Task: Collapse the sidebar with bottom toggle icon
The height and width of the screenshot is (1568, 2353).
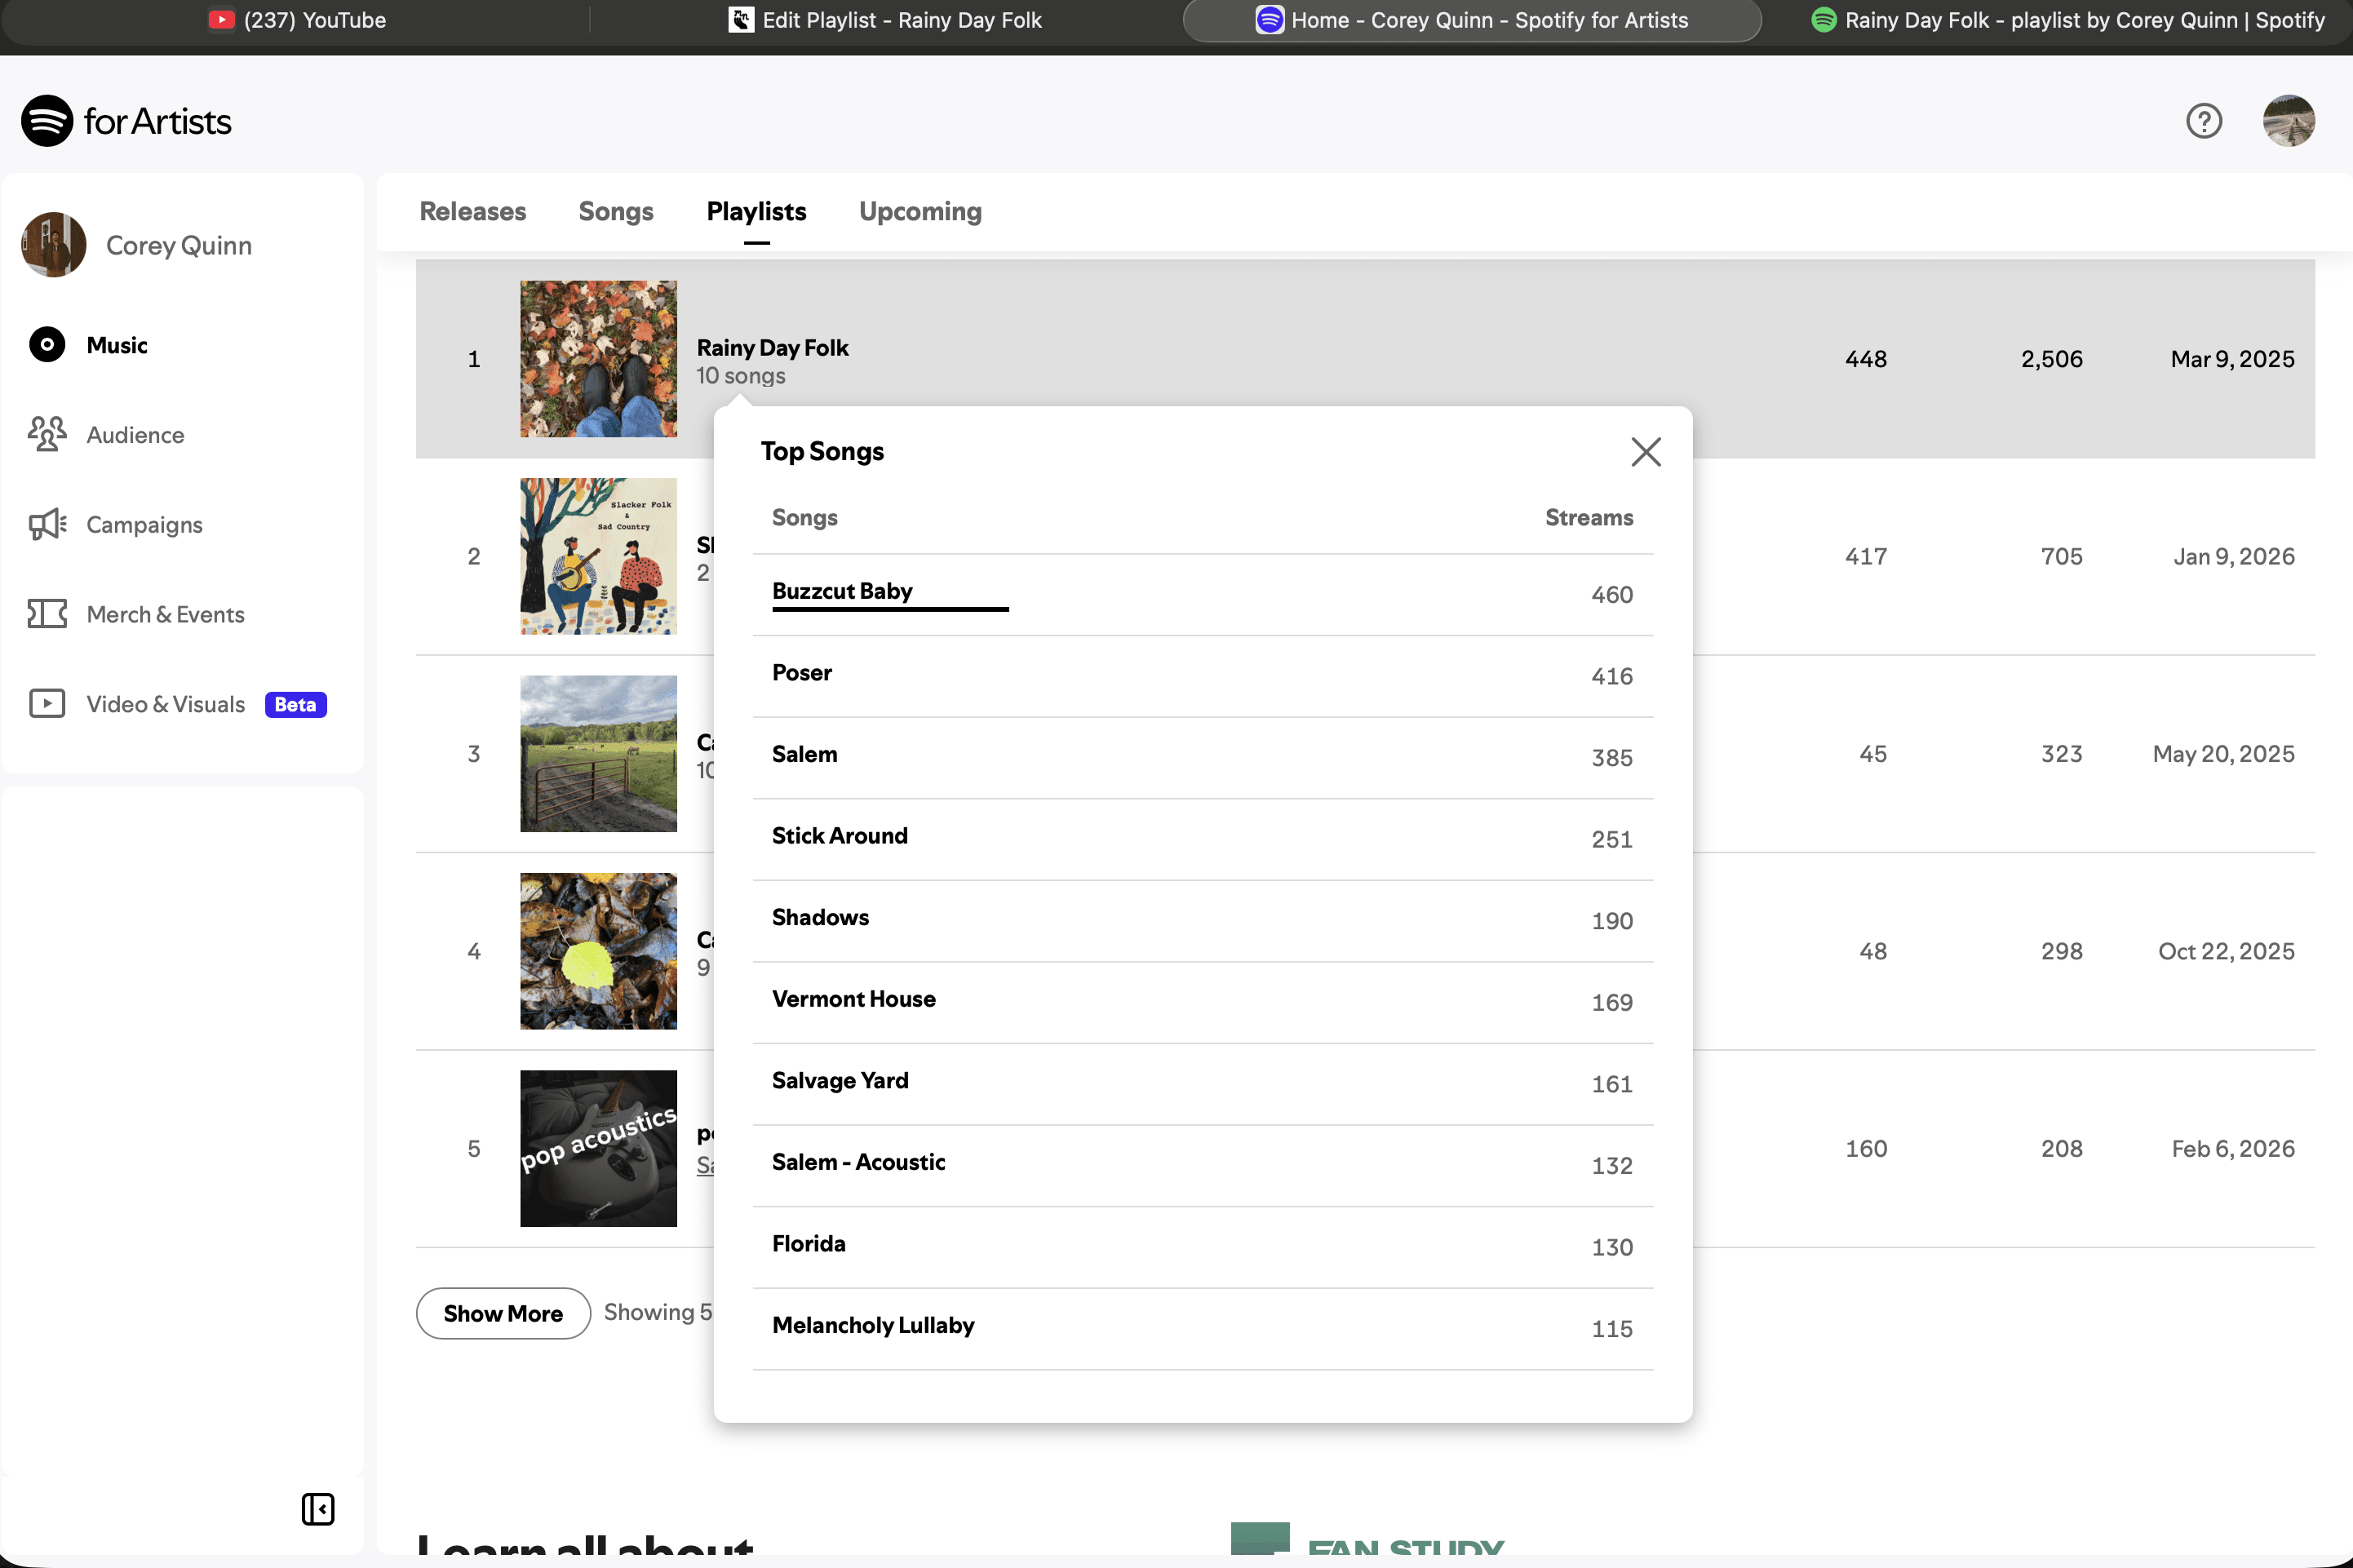Action: click(x=318, y=1509)
